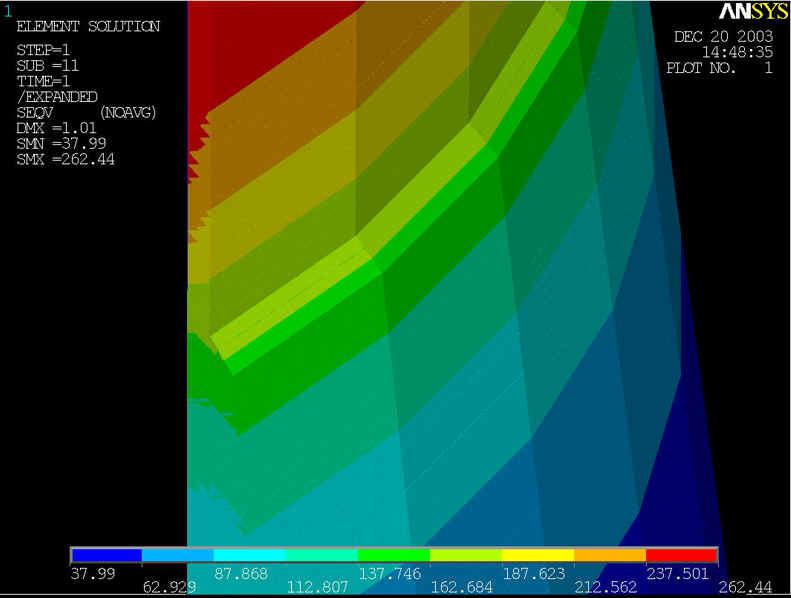Click the DEC 20 2003 date
791x598 pixels.
point(723,36)
